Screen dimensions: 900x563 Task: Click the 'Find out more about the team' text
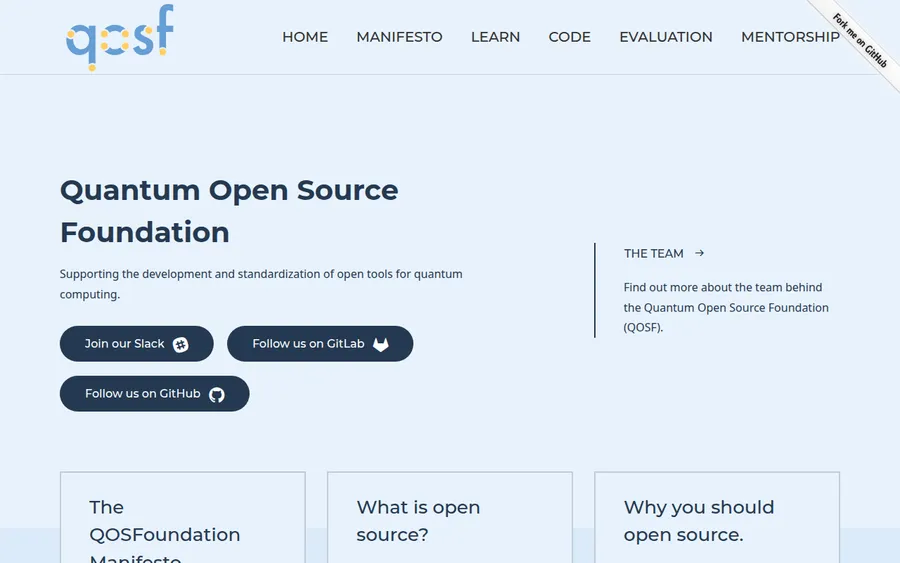tap(726, 308)
